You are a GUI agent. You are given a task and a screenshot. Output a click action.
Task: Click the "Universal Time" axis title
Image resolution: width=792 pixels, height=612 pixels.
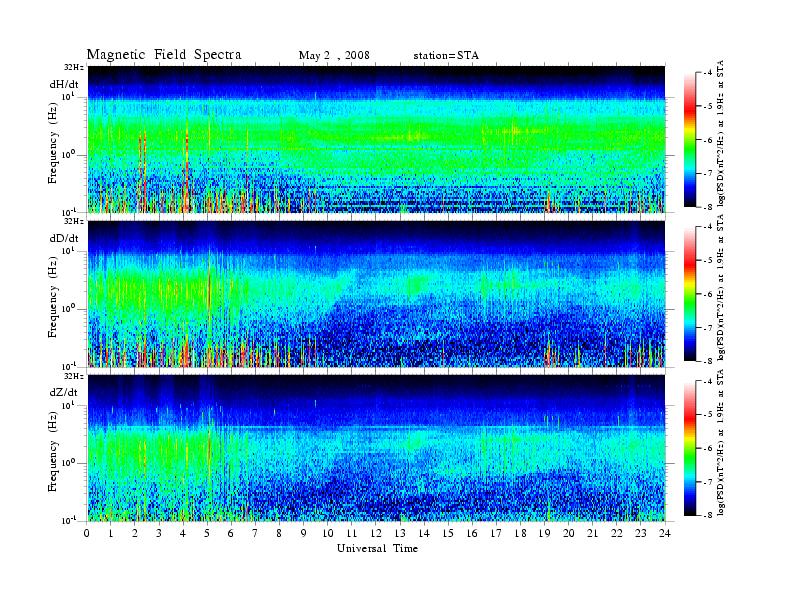(377, 548)
